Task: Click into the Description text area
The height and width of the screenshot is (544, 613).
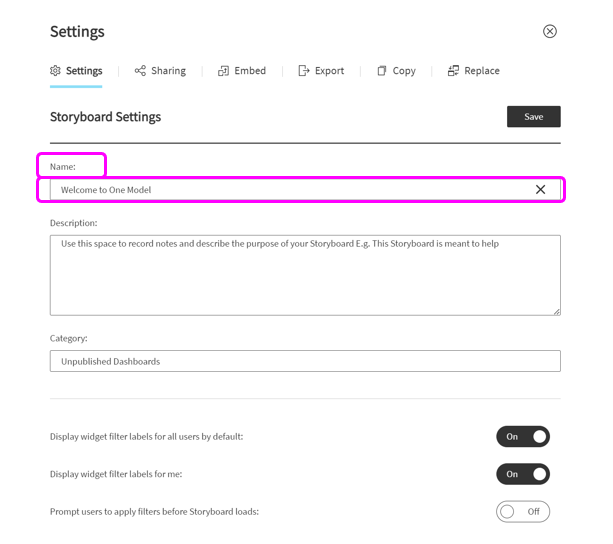Action: tap(305, 275)
